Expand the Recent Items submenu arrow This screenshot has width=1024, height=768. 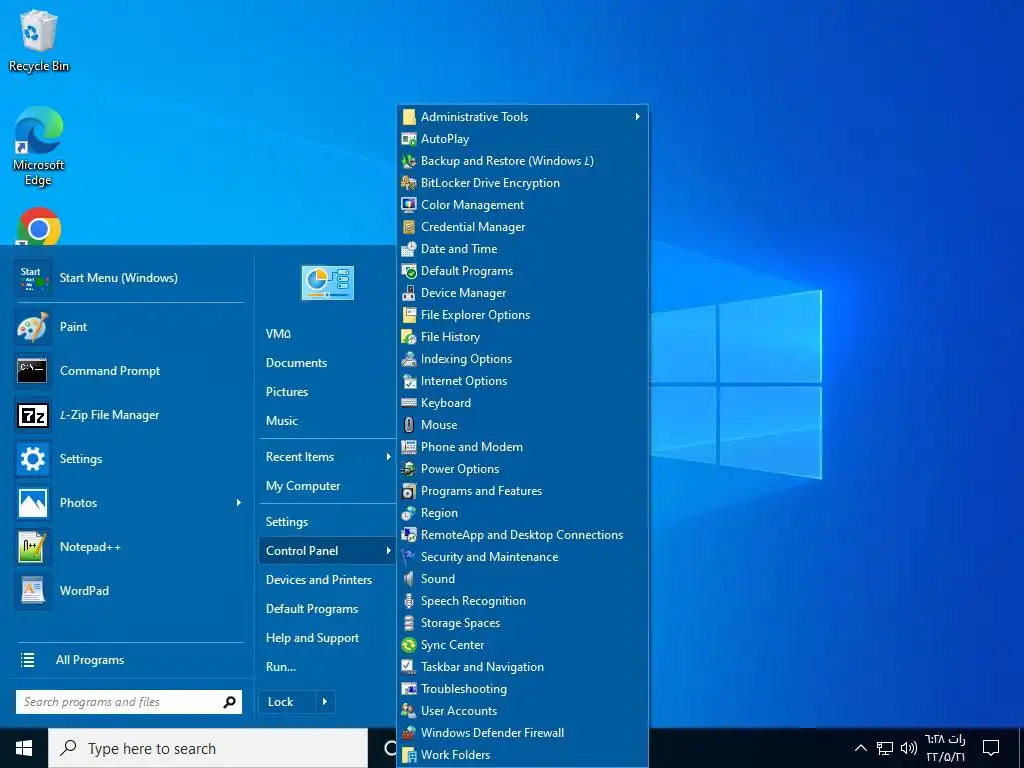(x=389, y=457)
